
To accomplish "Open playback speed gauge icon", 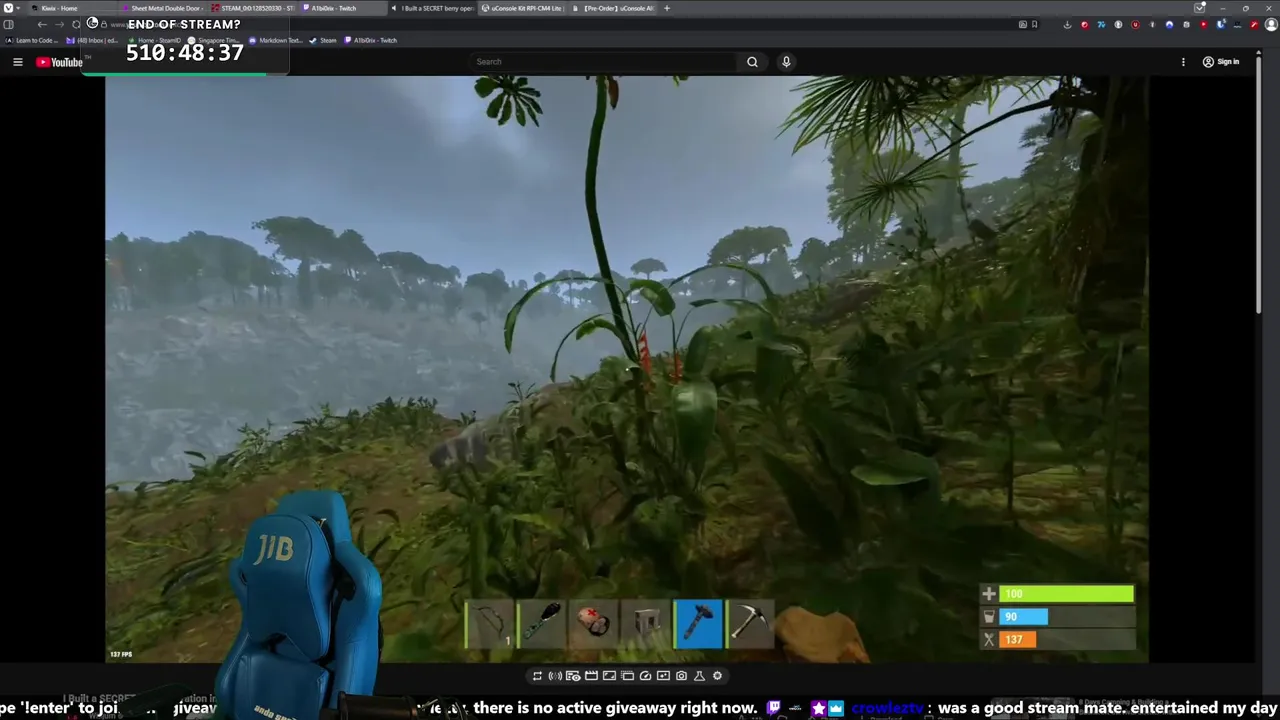I will [x=645, y=676].
